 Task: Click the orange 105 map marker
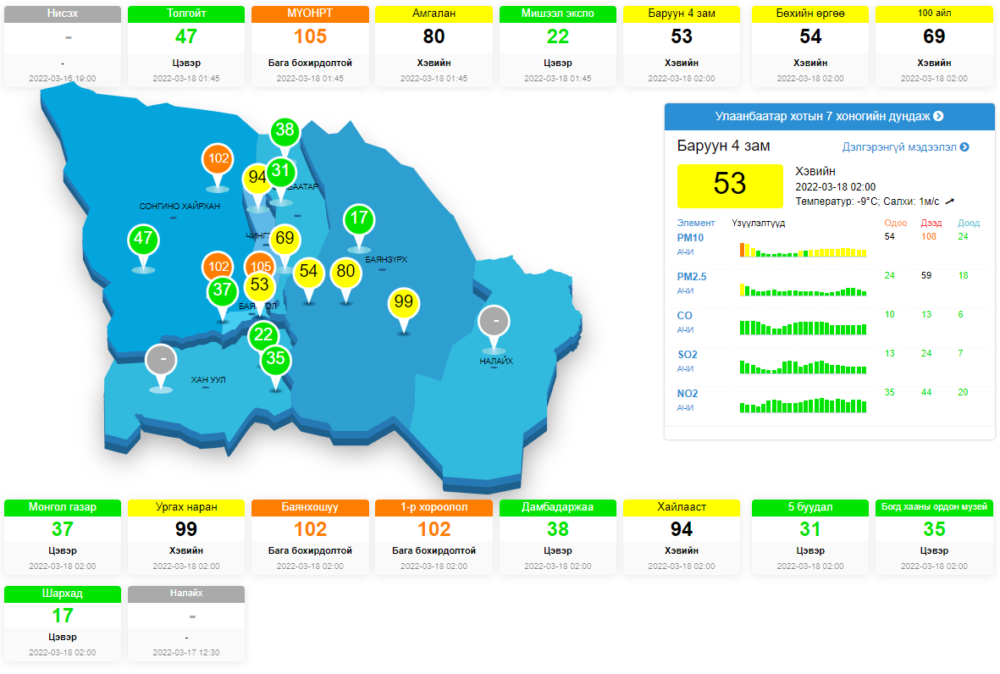(260, 267)
